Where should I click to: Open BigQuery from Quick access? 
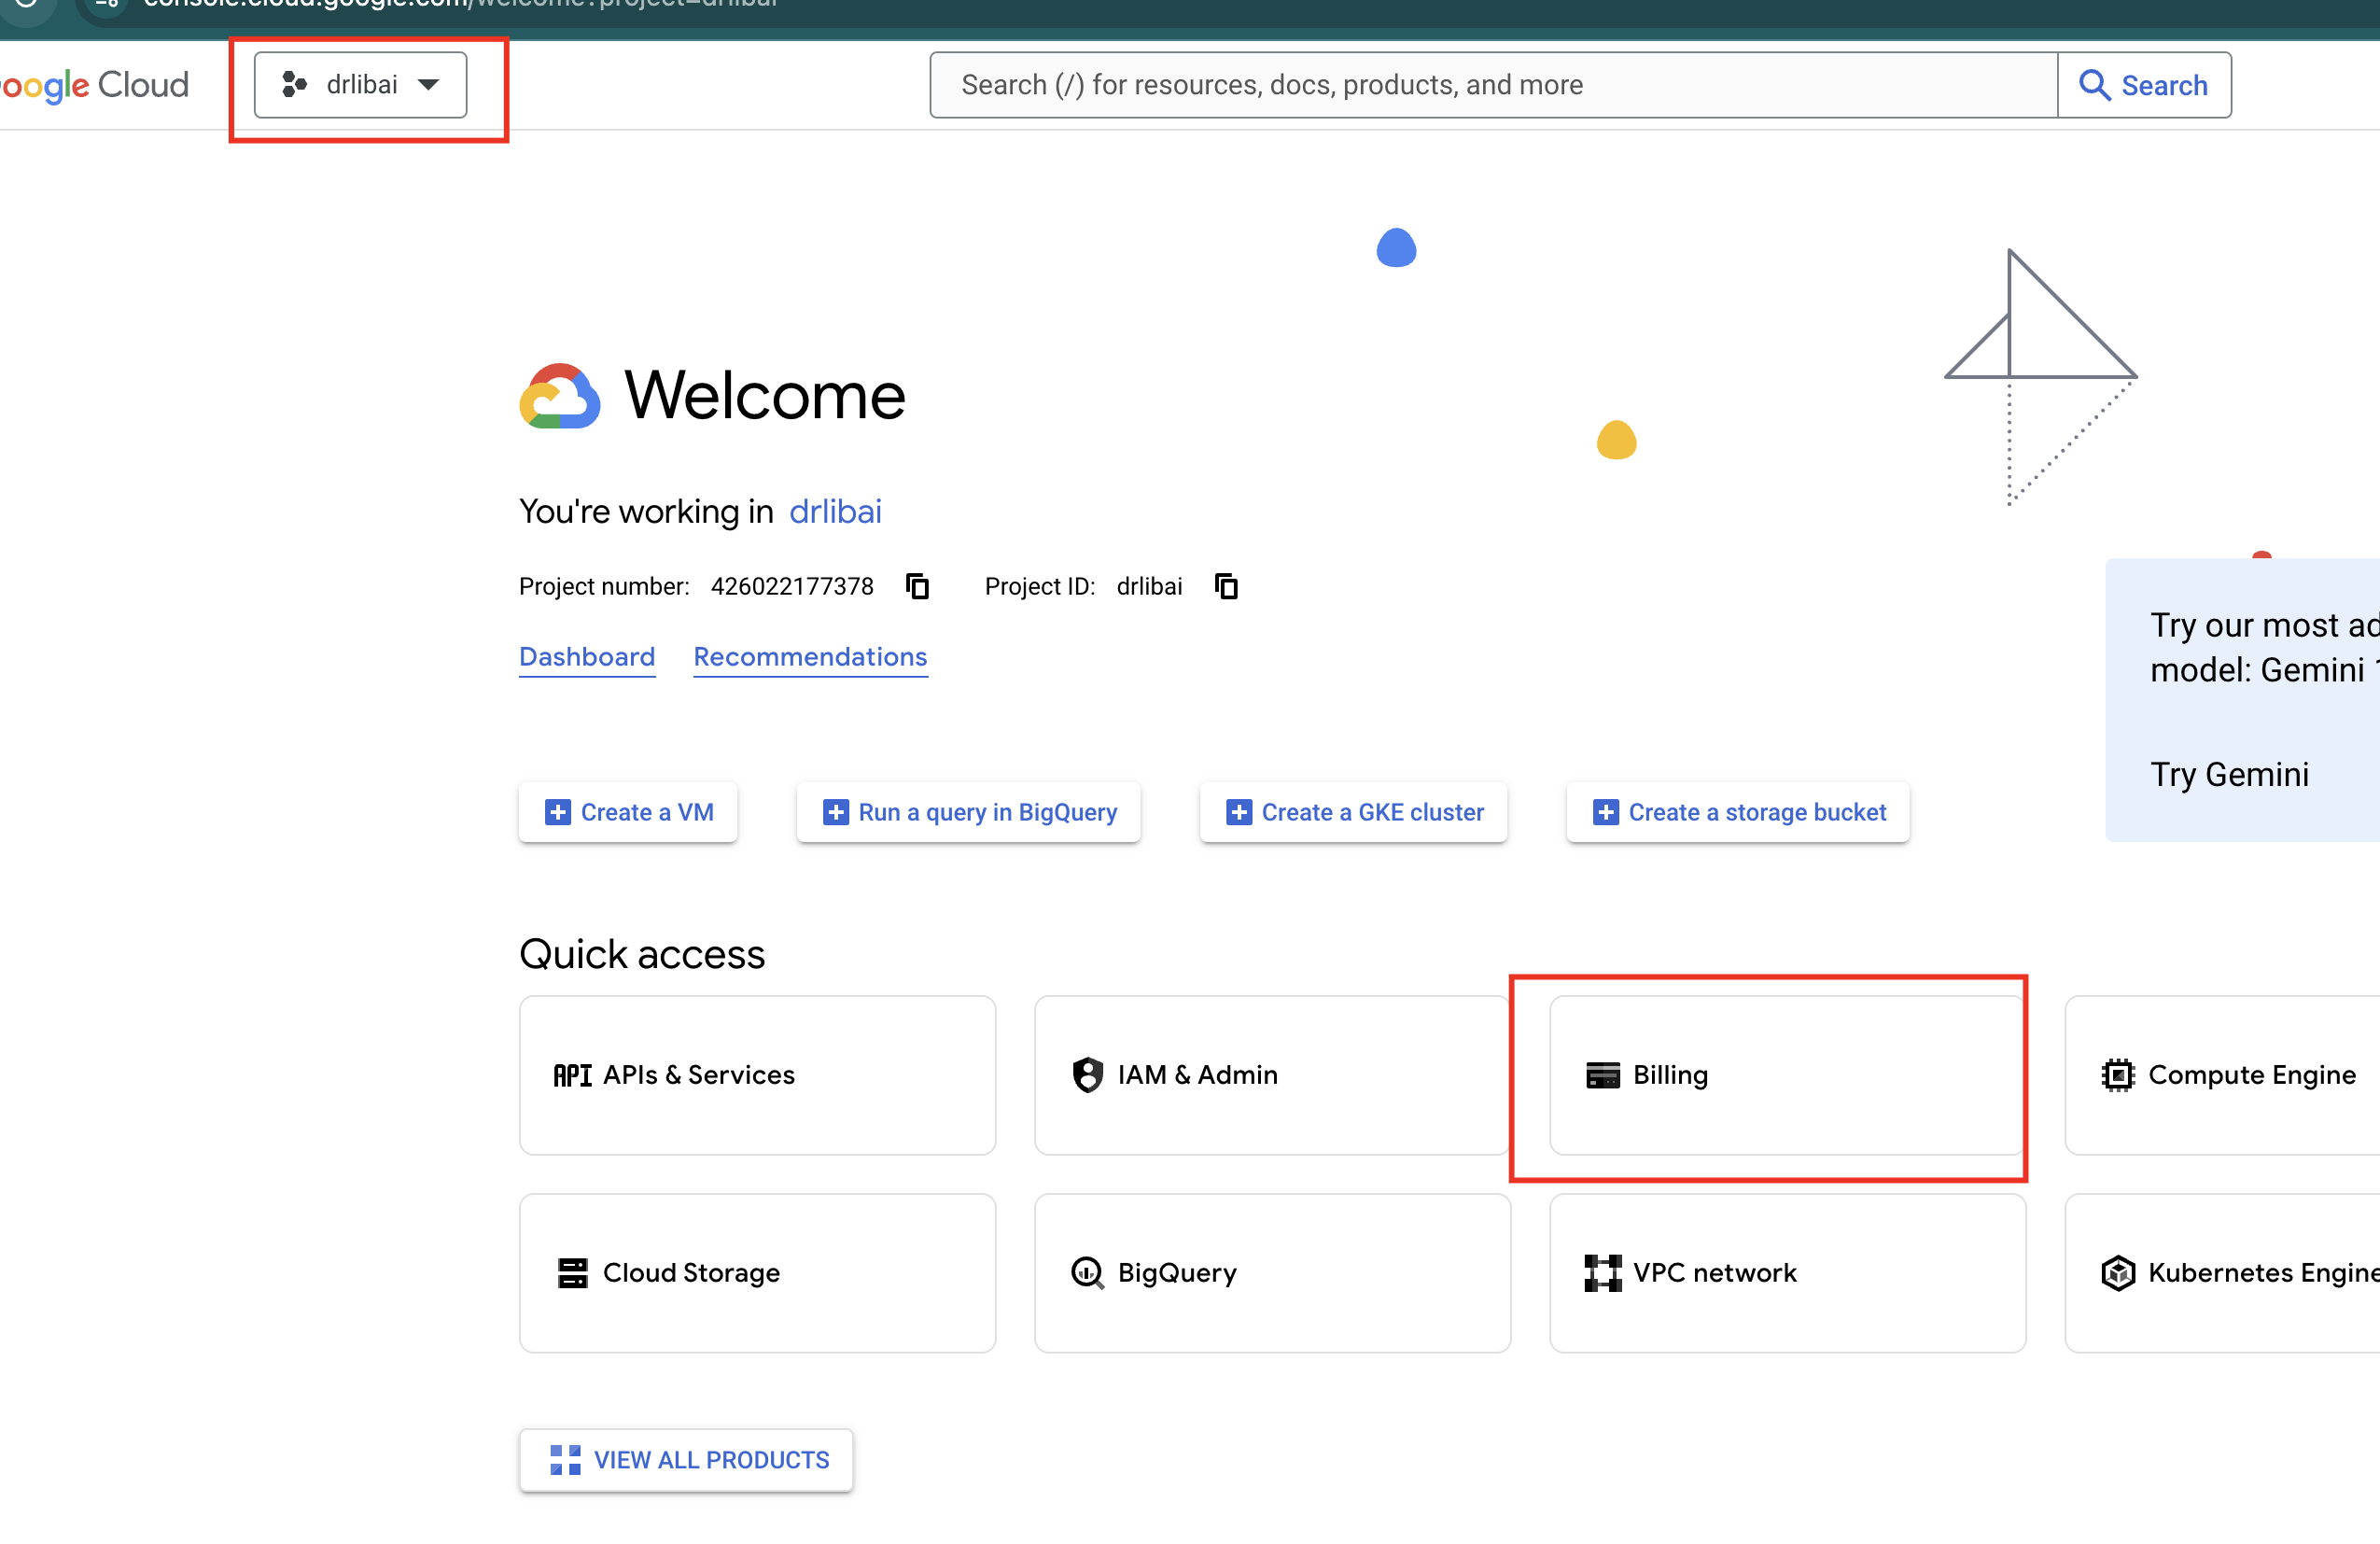pos(1270,1272)
